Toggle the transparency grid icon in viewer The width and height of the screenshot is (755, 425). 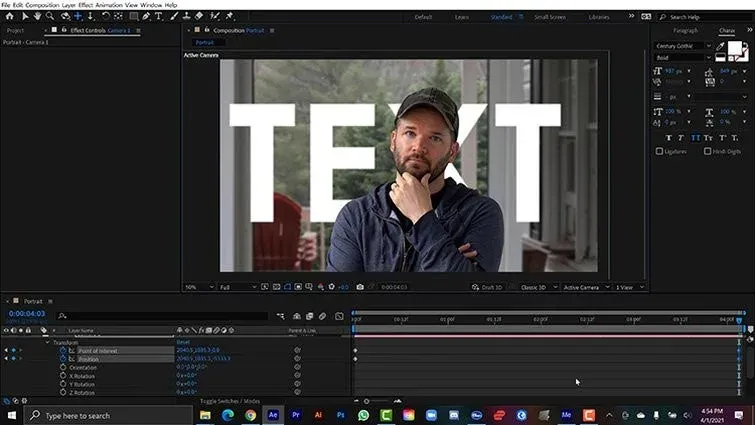click(276, 287)
